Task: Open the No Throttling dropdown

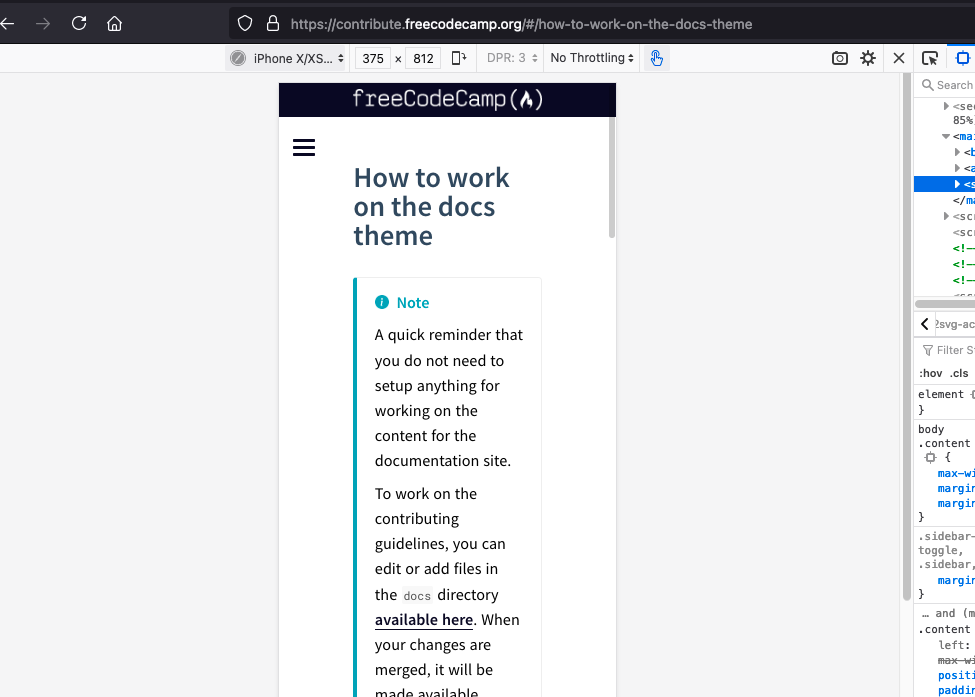Action: click(590, 58)
